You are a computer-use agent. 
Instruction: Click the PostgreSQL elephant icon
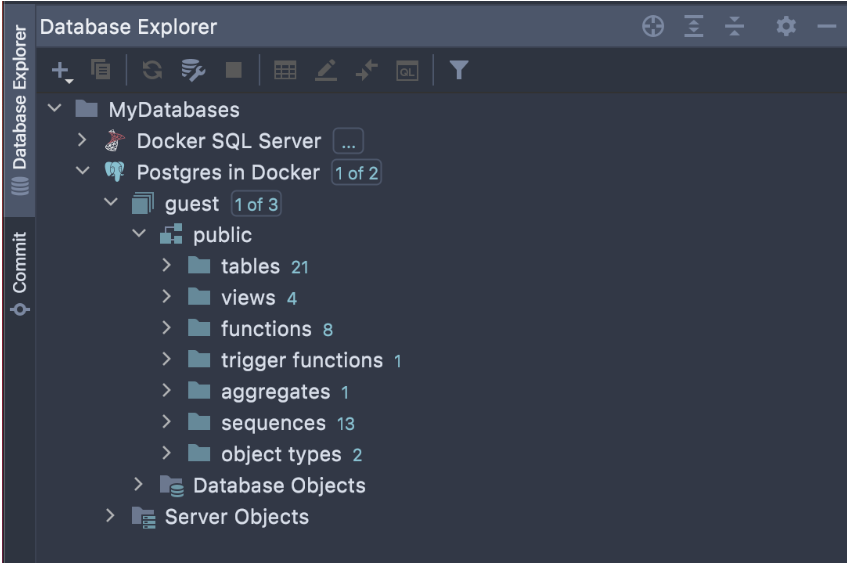coord(115,172)
